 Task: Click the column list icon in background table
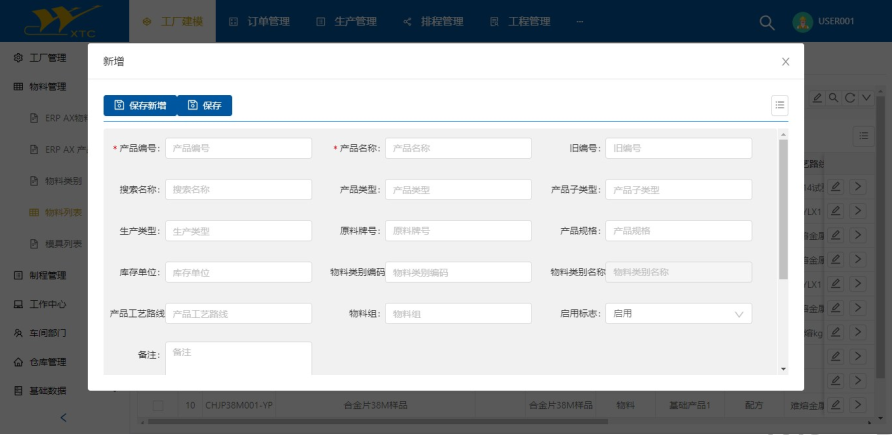pyautogui.click(x=864, y=136)
